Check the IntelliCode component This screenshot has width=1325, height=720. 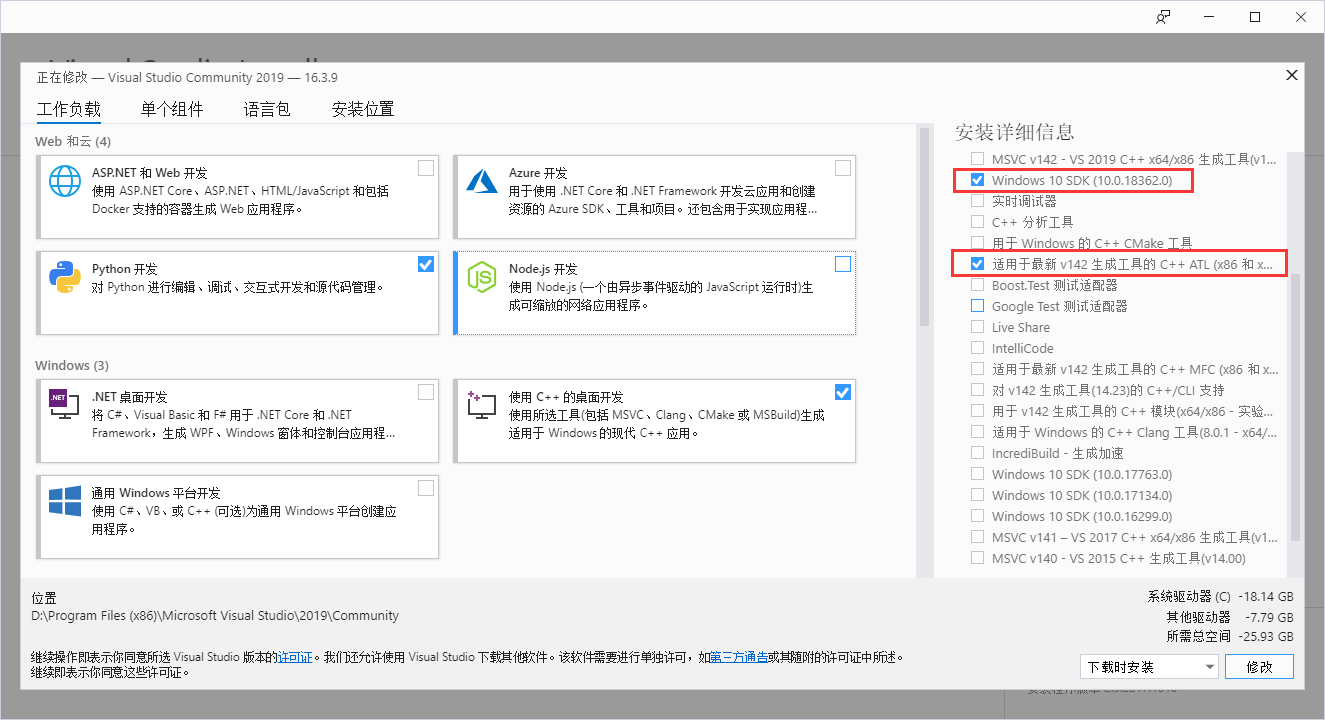[977, 348]
